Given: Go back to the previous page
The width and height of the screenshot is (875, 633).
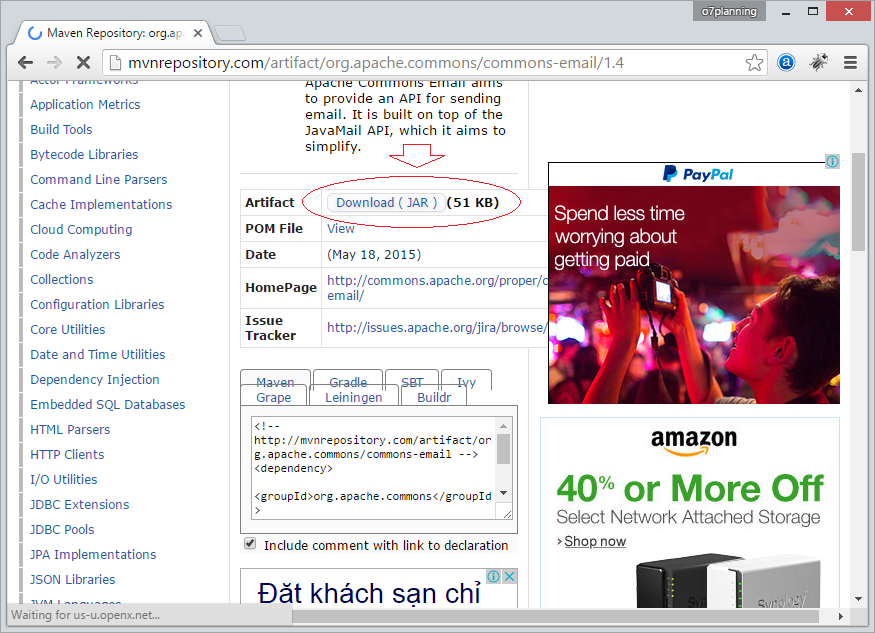Looking at the screenshot, I should 26,63.
